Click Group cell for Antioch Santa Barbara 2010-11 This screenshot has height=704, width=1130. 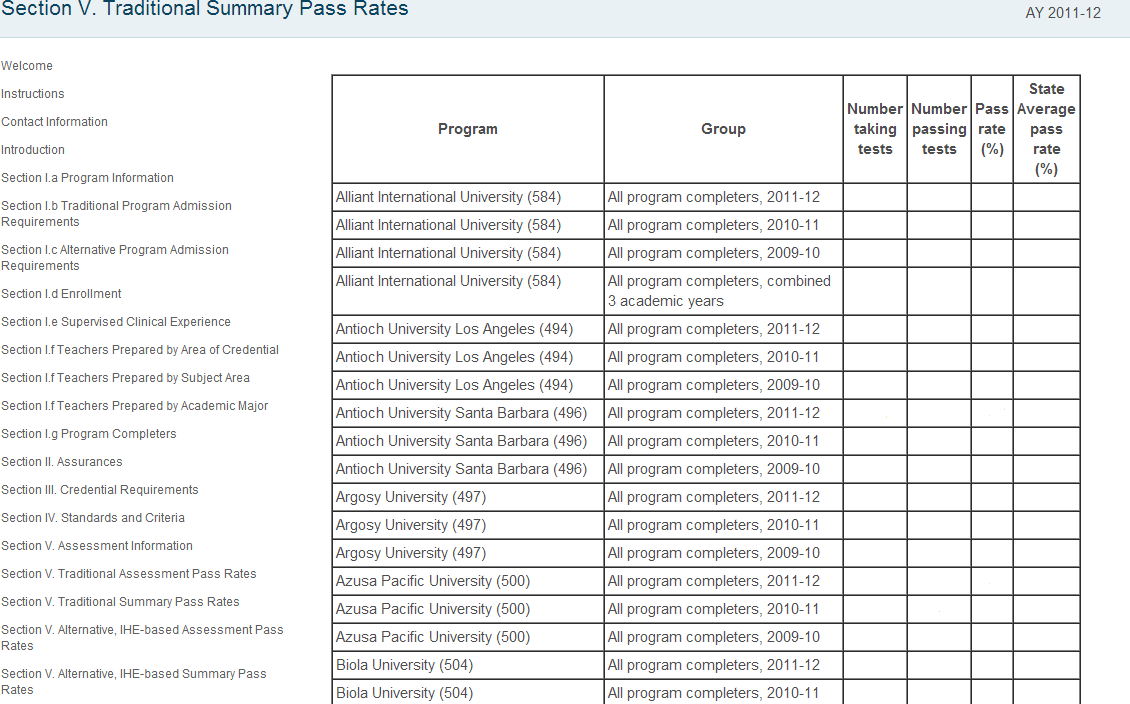[x=724, y=442]
